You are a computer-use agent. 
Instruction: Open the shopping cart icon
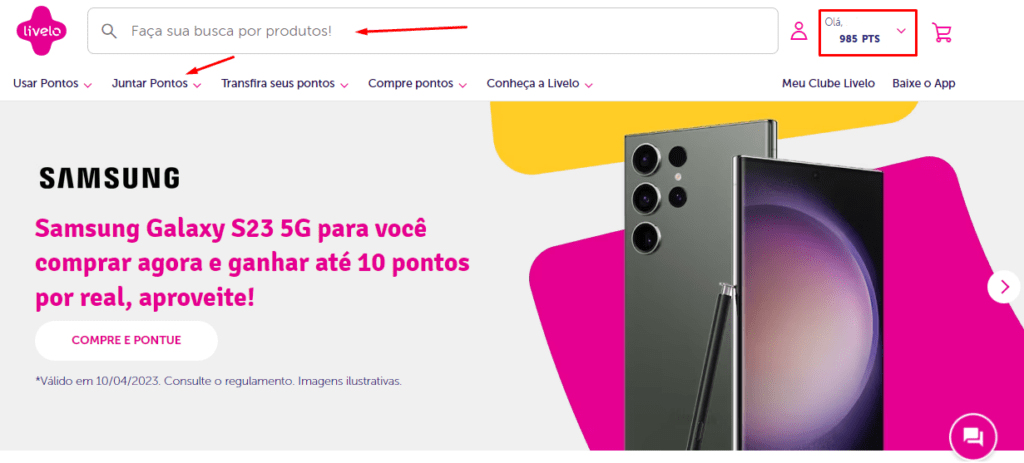coord(942,32)
